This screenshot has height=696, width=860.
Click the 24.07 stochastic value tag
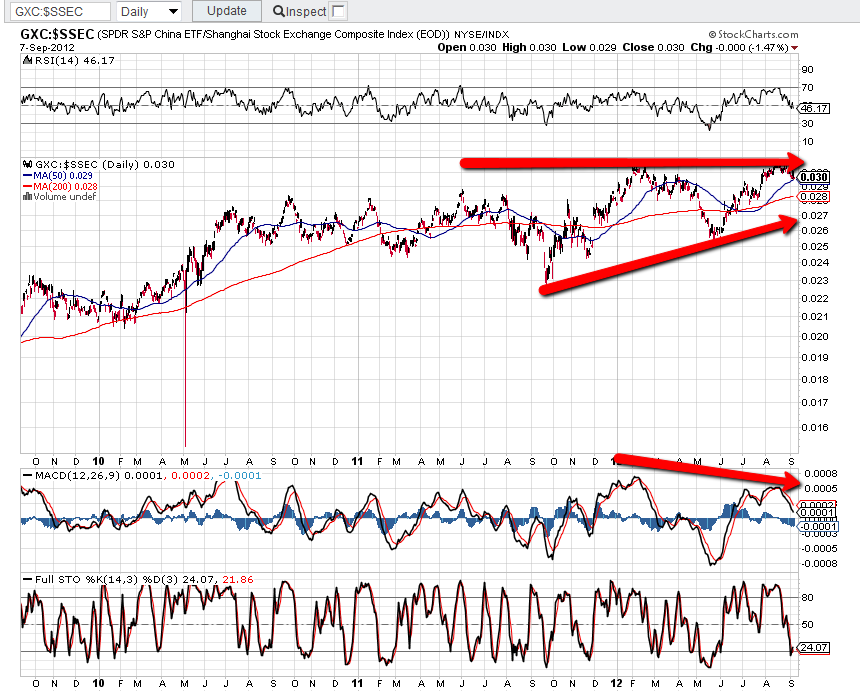tap(814, 648)
